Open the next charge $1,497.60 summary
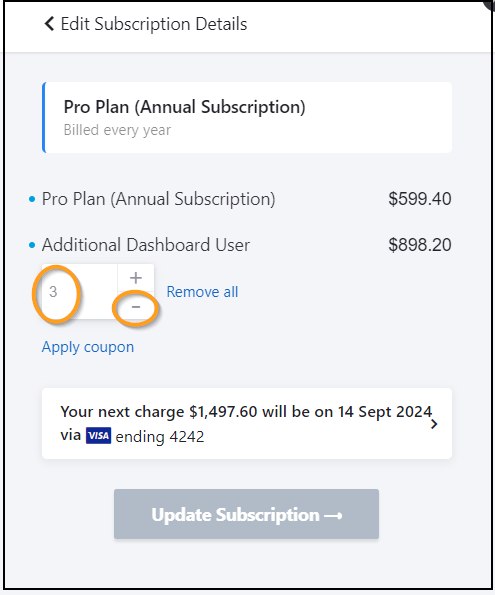This screenshot has width=495, height=595. click(247, 423)
